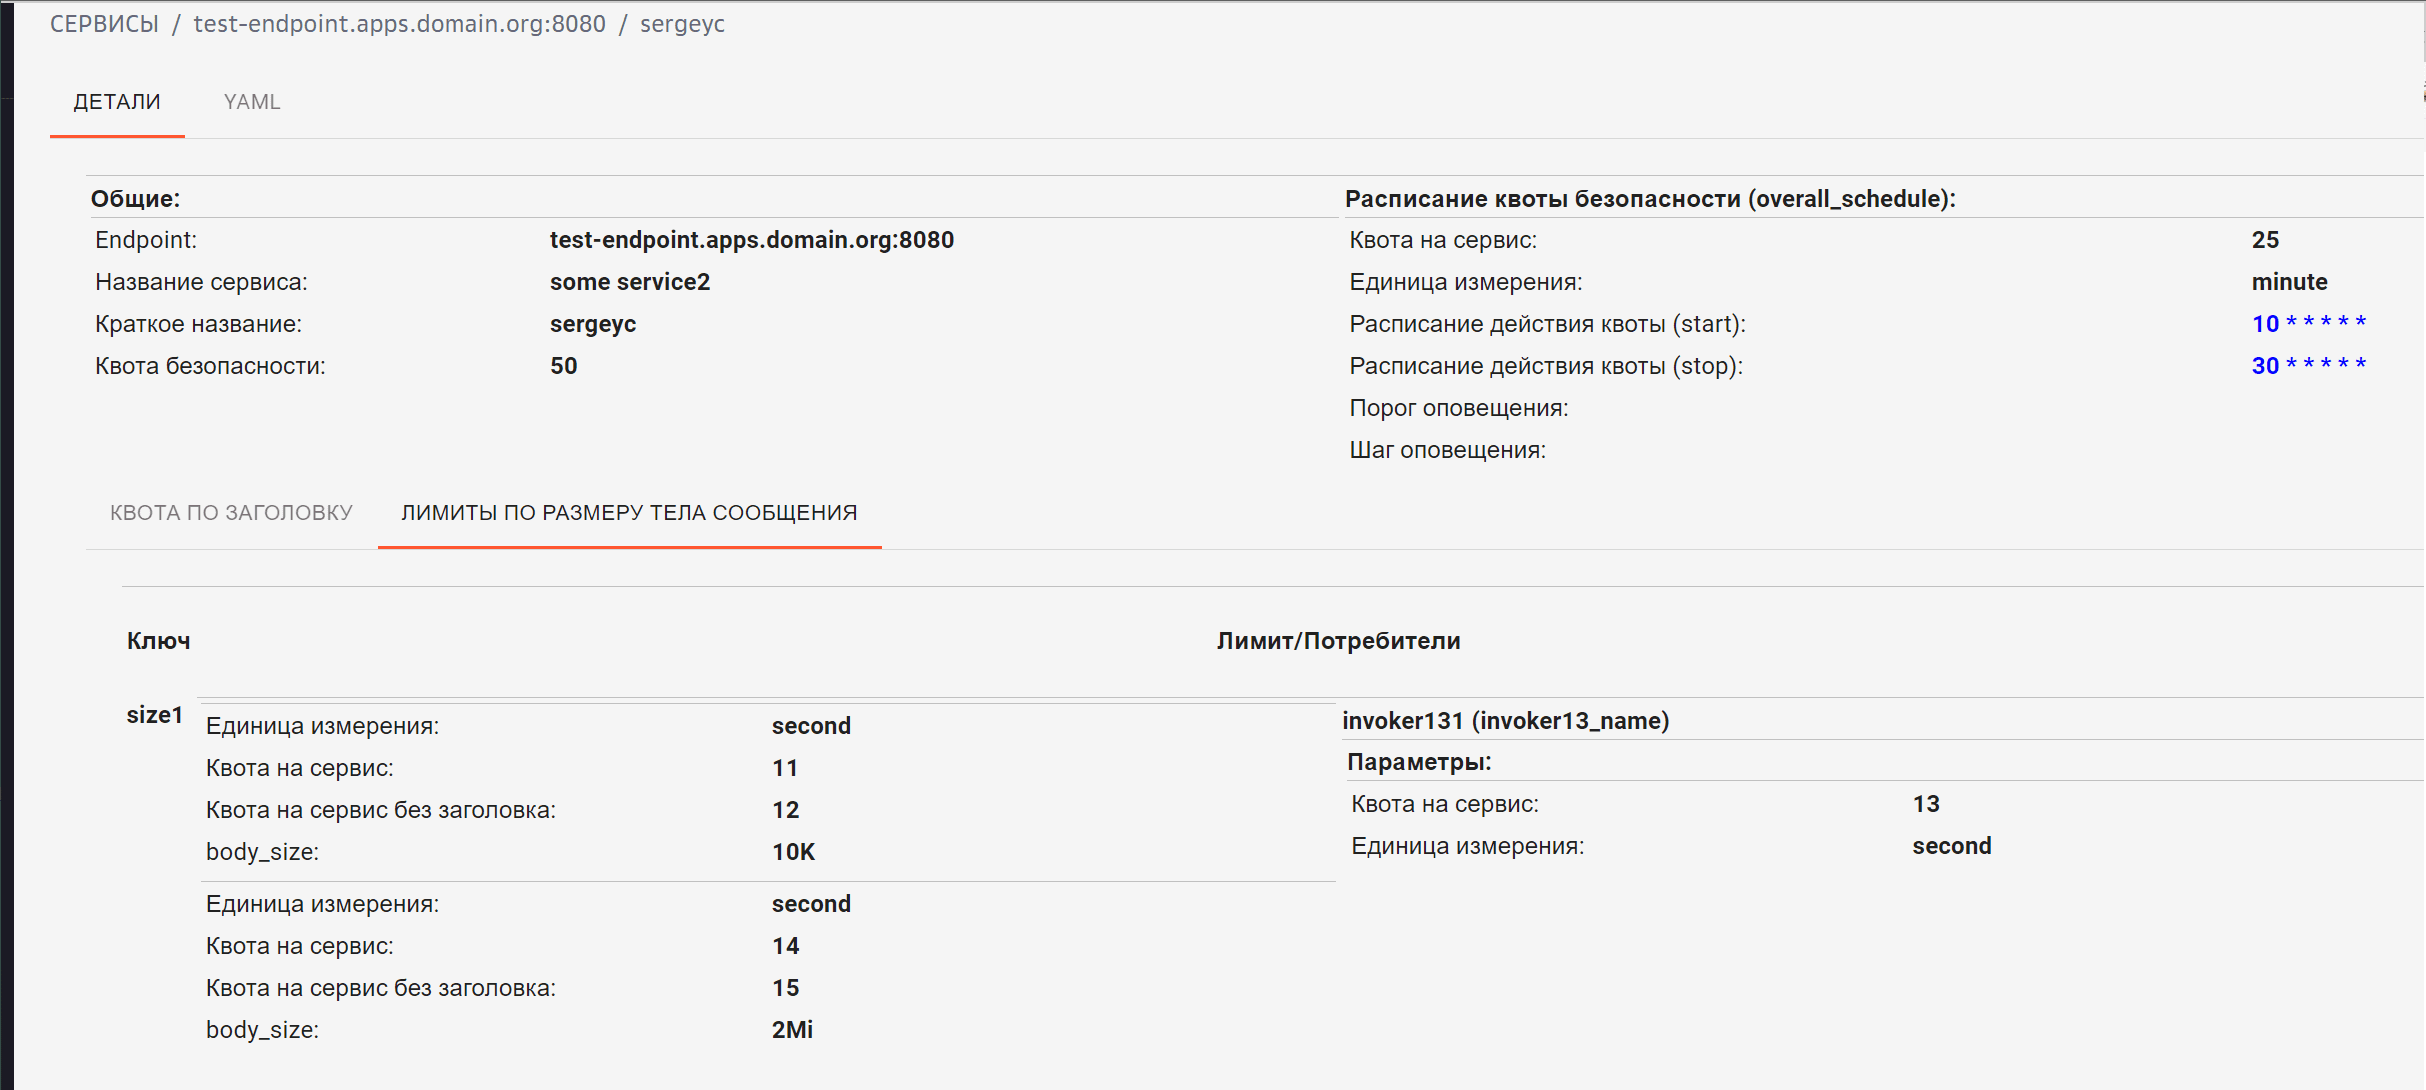
Task: Click the body_size value 2Mi
Action: point(792,1030)
